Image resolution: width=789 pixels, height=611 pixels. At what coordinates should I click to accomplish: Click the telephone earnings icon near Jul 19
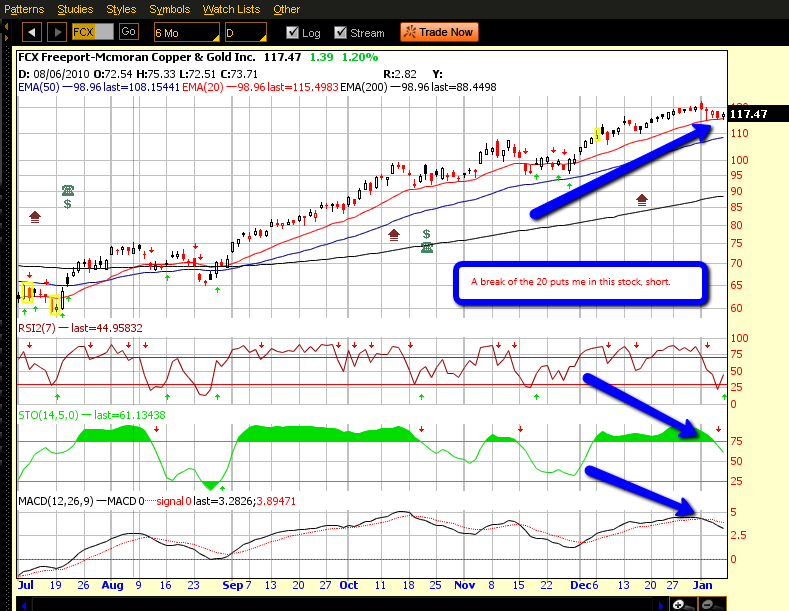68,190
